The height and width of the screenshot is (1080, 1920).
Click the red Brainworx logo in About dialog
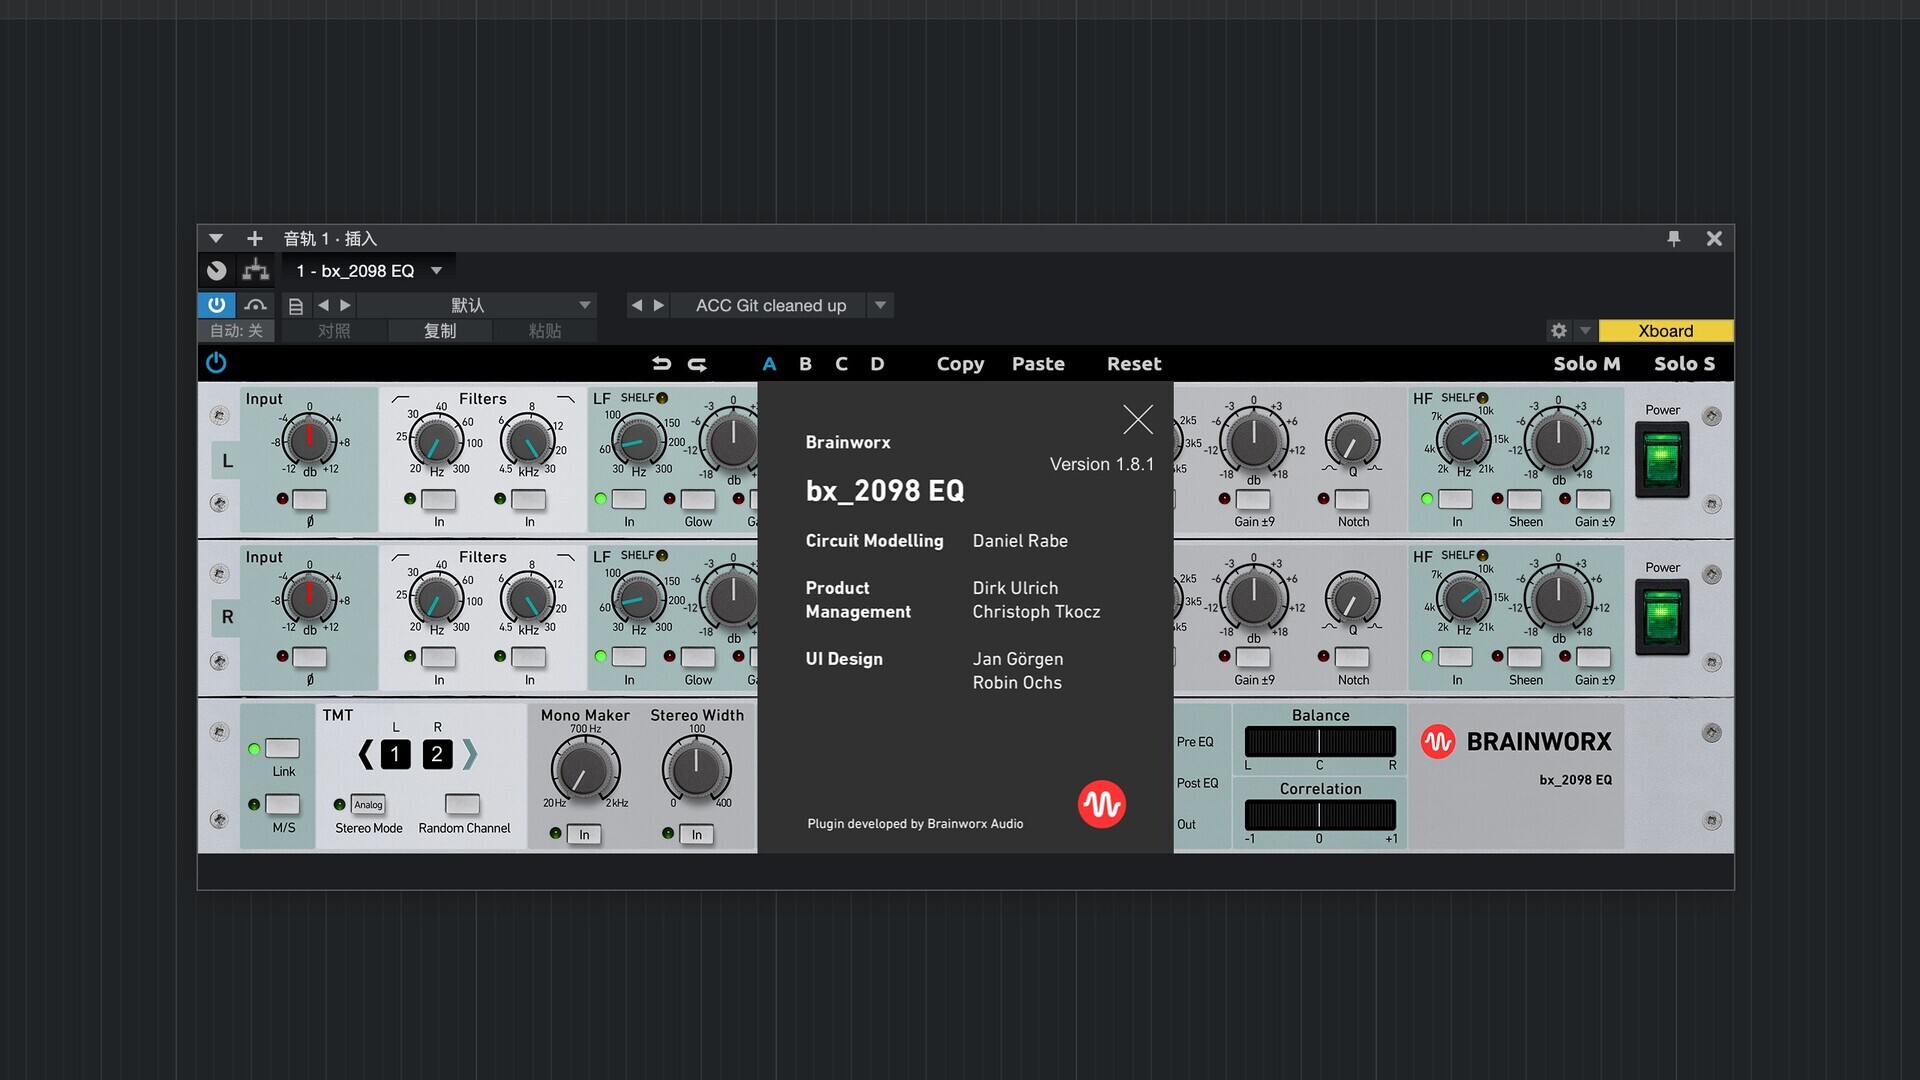click(1101, 804)
